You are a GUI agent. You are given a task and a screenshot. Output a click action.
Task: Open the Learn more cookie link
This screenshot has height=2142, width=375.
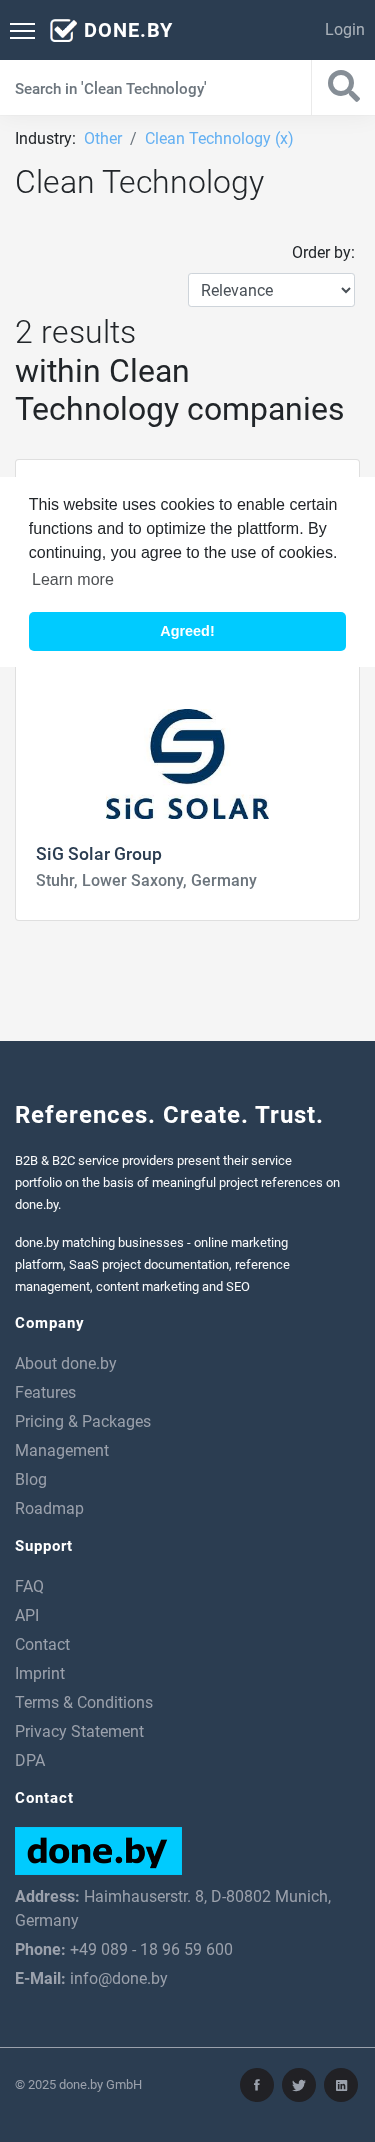point(73,580)
